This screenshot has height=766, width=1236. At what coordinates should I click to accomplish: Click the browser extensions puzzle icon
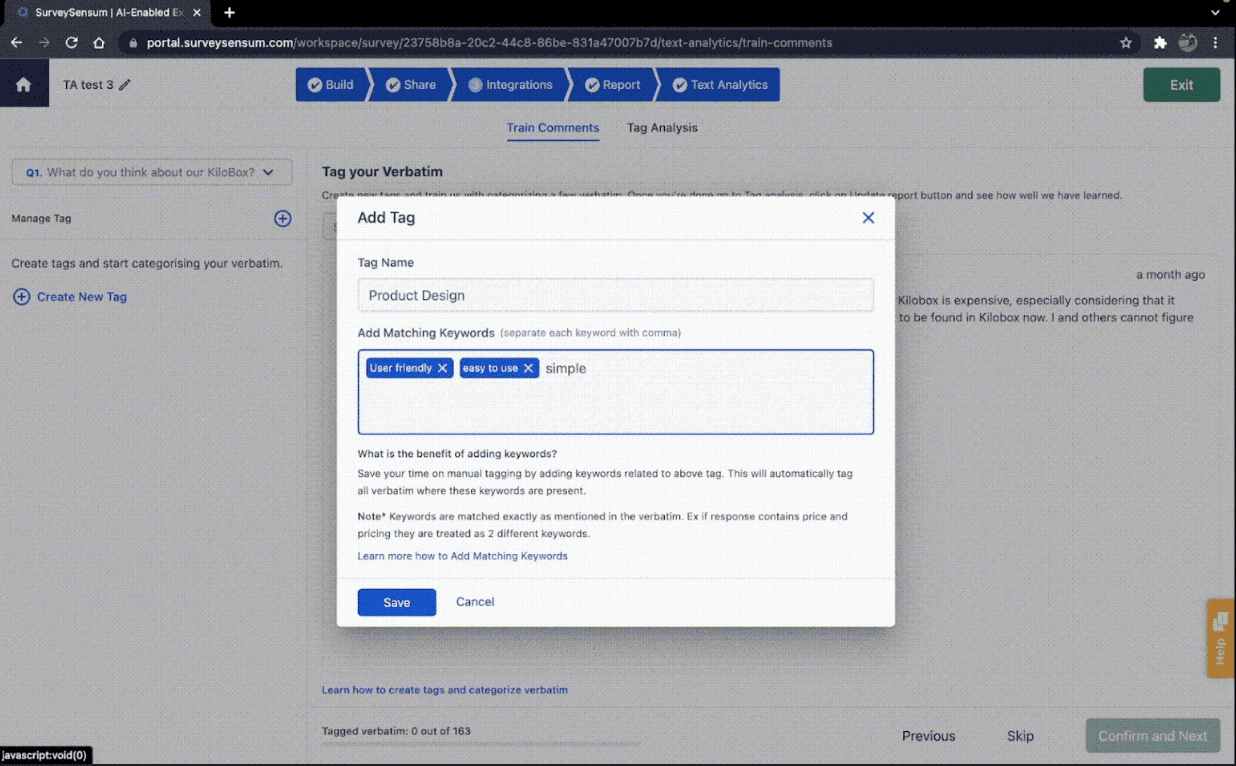[x=1160, y=43]
